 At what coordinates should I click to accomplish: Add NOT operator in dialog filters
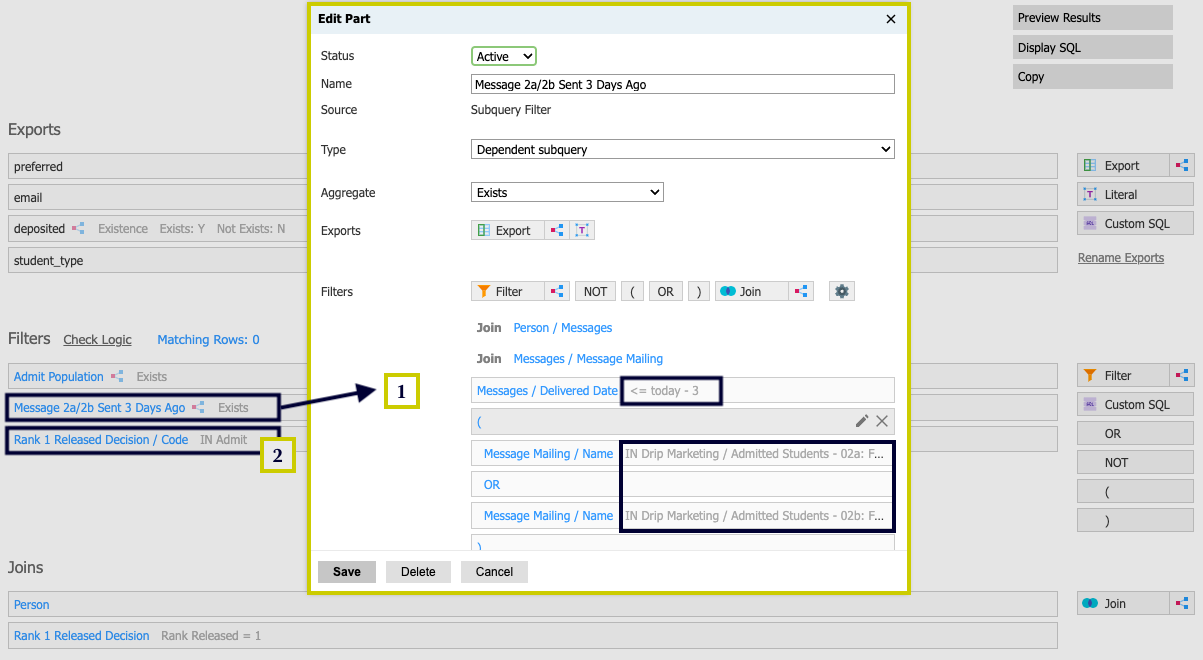pyautogui.click(x=595, y=291)
